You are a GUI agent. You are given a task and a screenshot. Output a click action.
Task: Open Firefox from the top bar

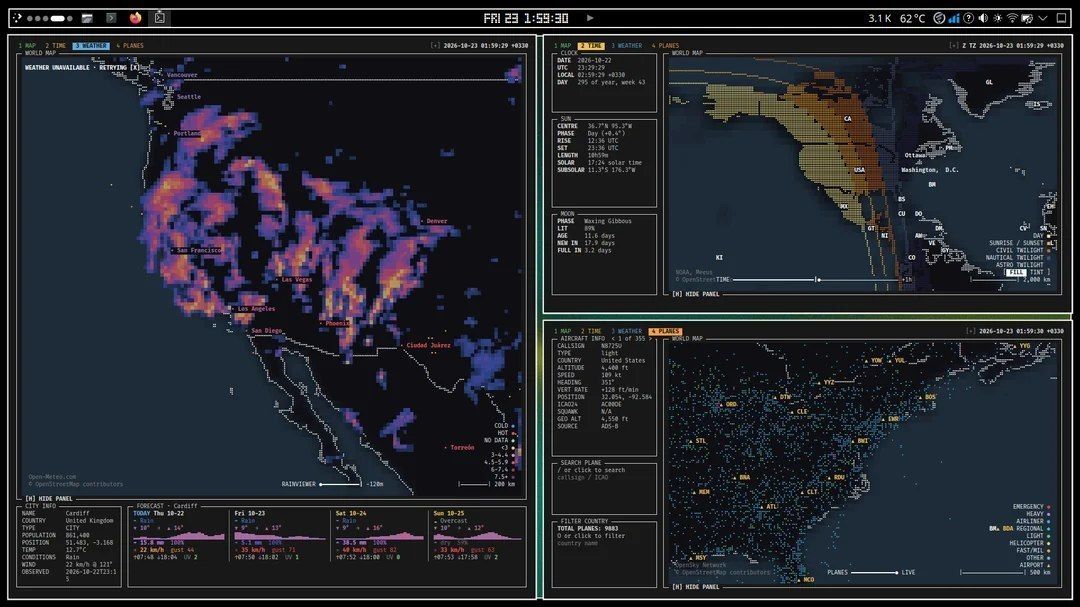click(x=135, y=18)
